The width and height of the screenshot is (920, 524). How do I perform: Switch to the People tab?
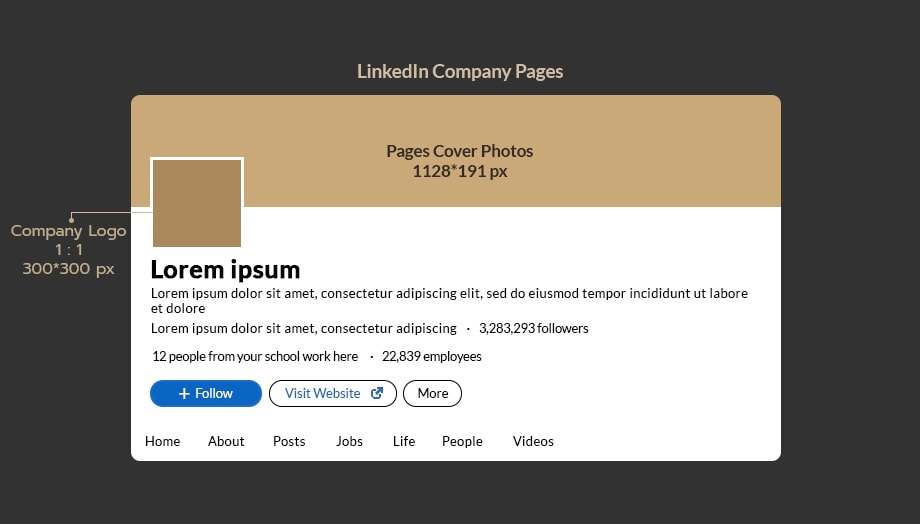tap(462, 441)
